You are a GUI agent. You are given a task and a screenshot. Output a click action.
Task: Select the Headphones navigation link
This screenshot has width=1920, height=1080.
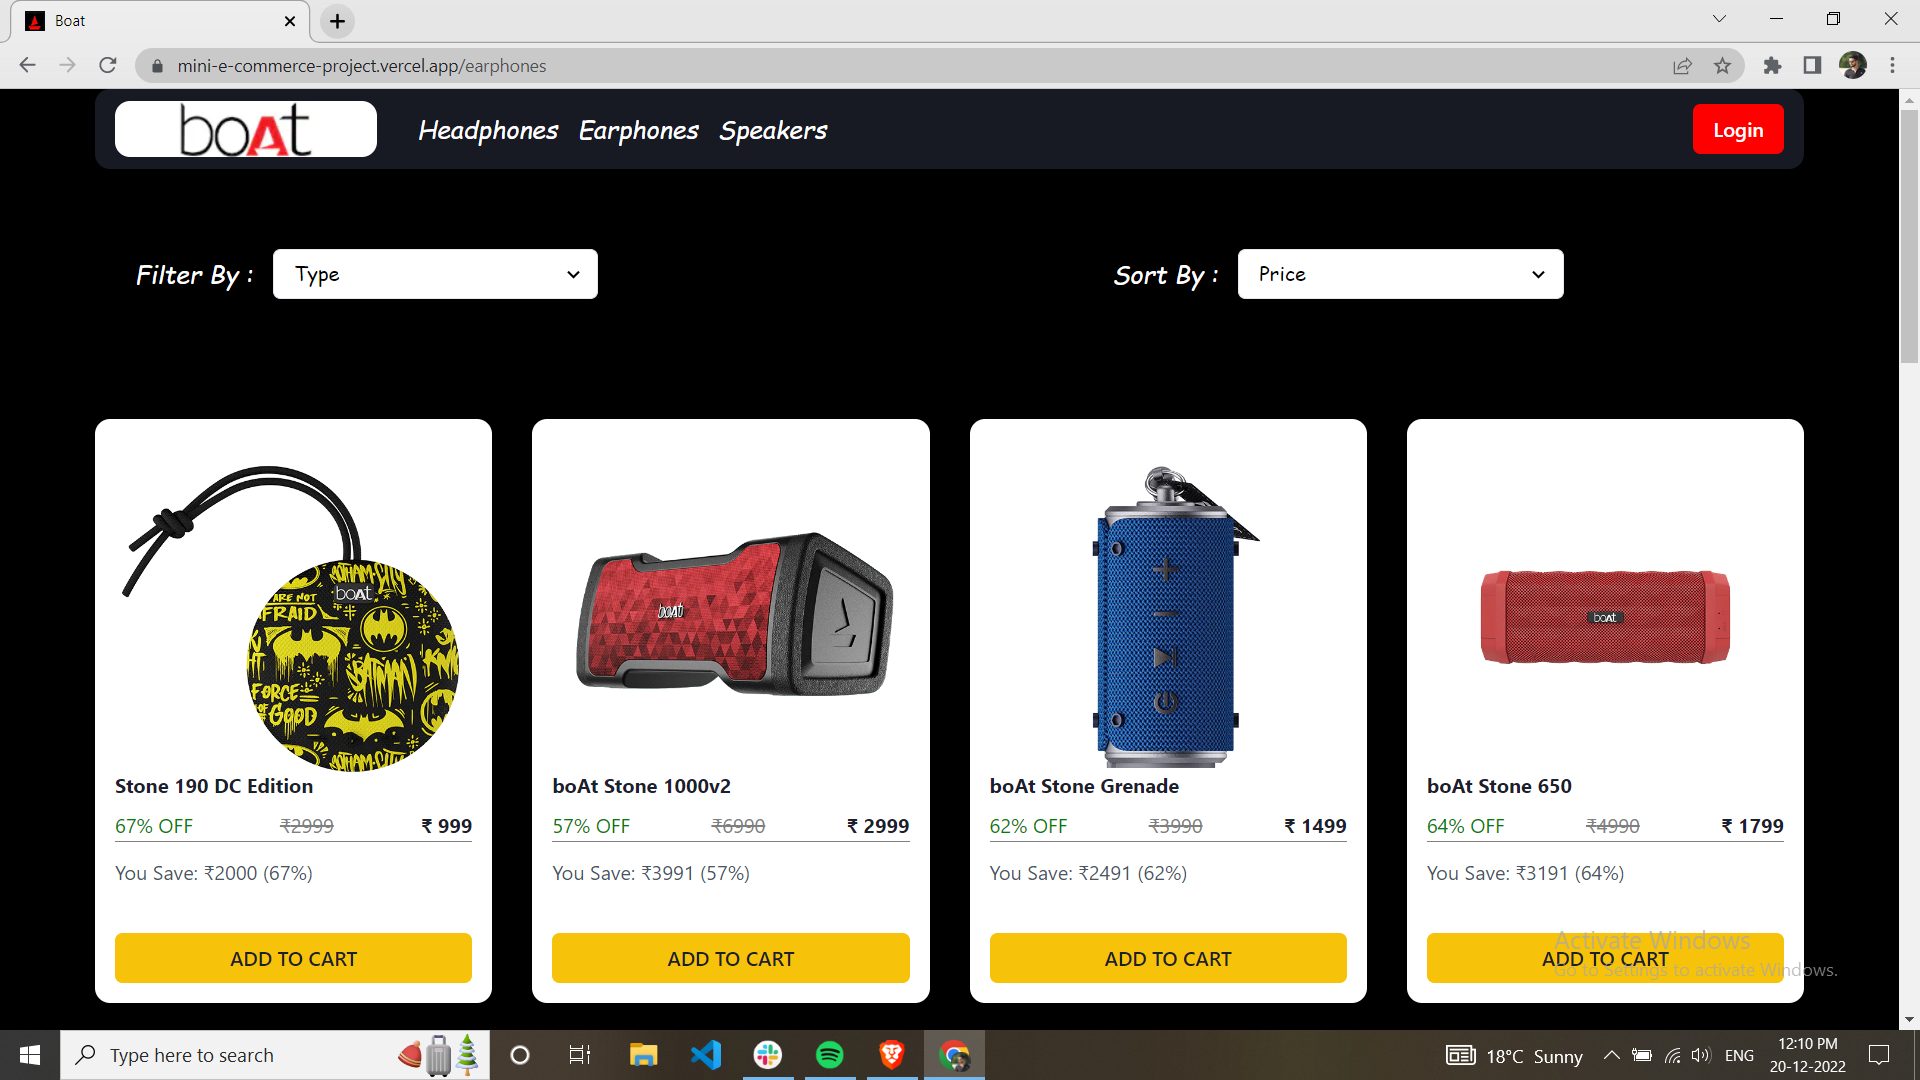[487, 130]
